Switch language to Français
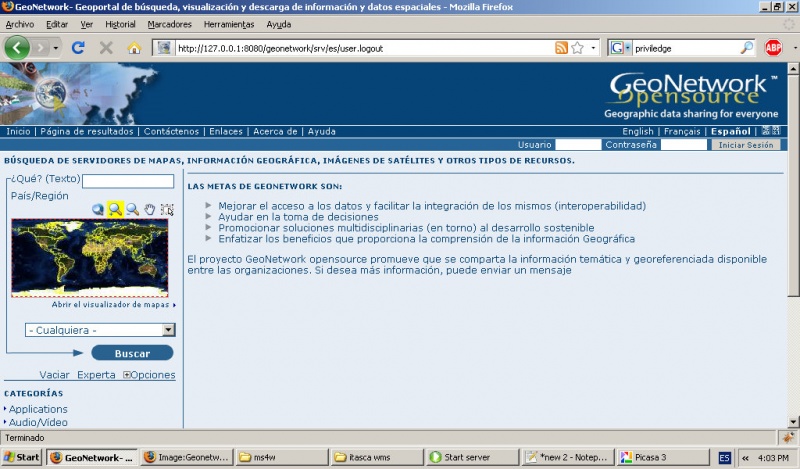800x469 pixels. coord(682,131)
